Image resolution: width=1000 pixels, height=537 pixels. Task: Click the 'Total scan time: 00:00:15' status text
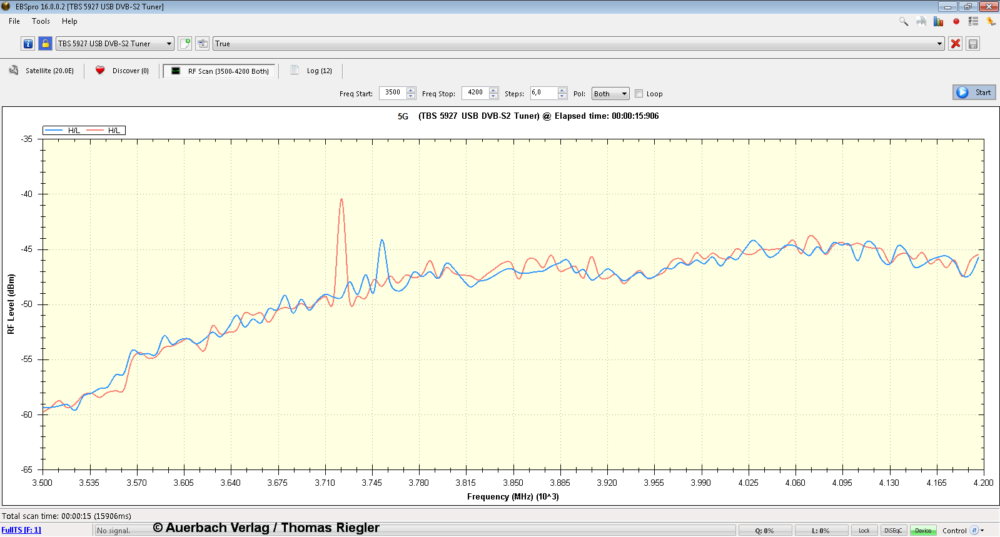[66, 516]
